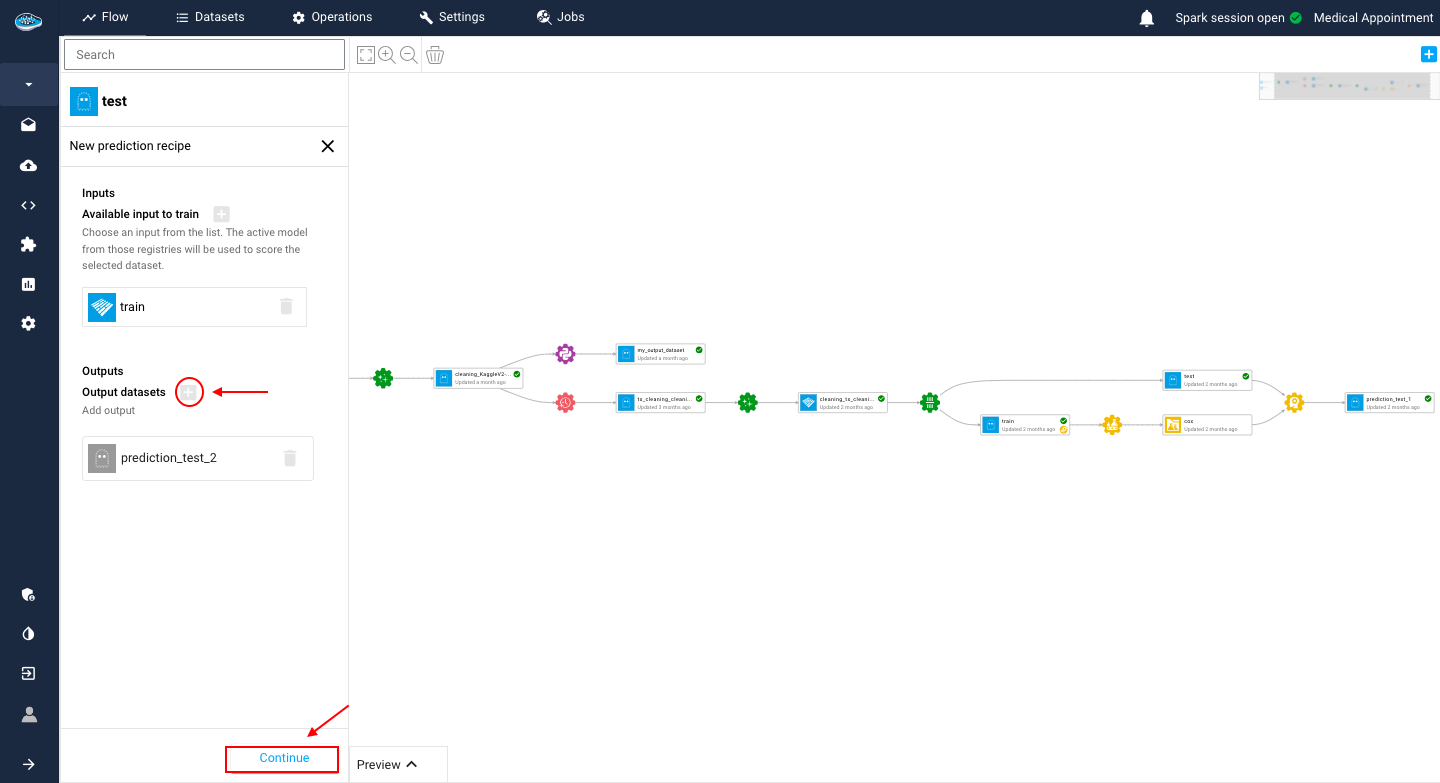
Task: Zoom out of the flow canvas
Action: pos(409,55)
